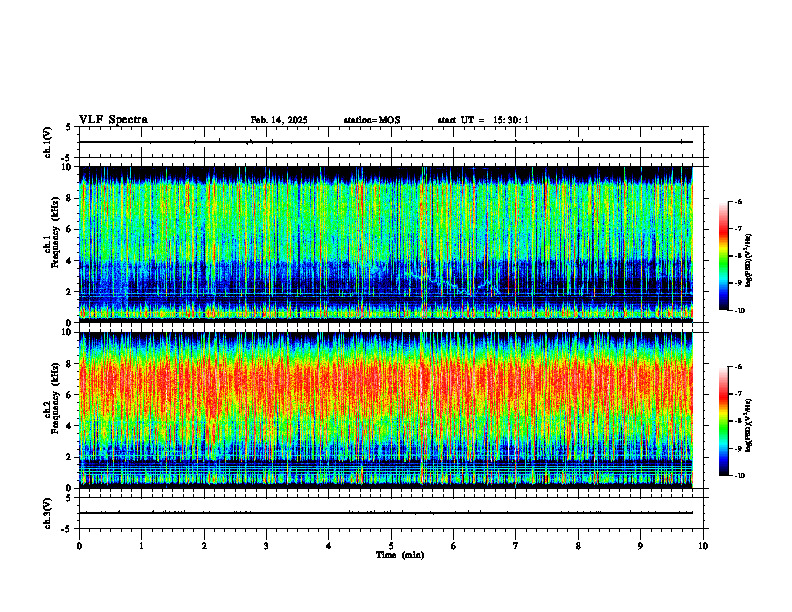The height and width of the screenshot is (612, 792).
Task: Click the ch.2 spectrogram color scale bar
Action: click(723, 421)
